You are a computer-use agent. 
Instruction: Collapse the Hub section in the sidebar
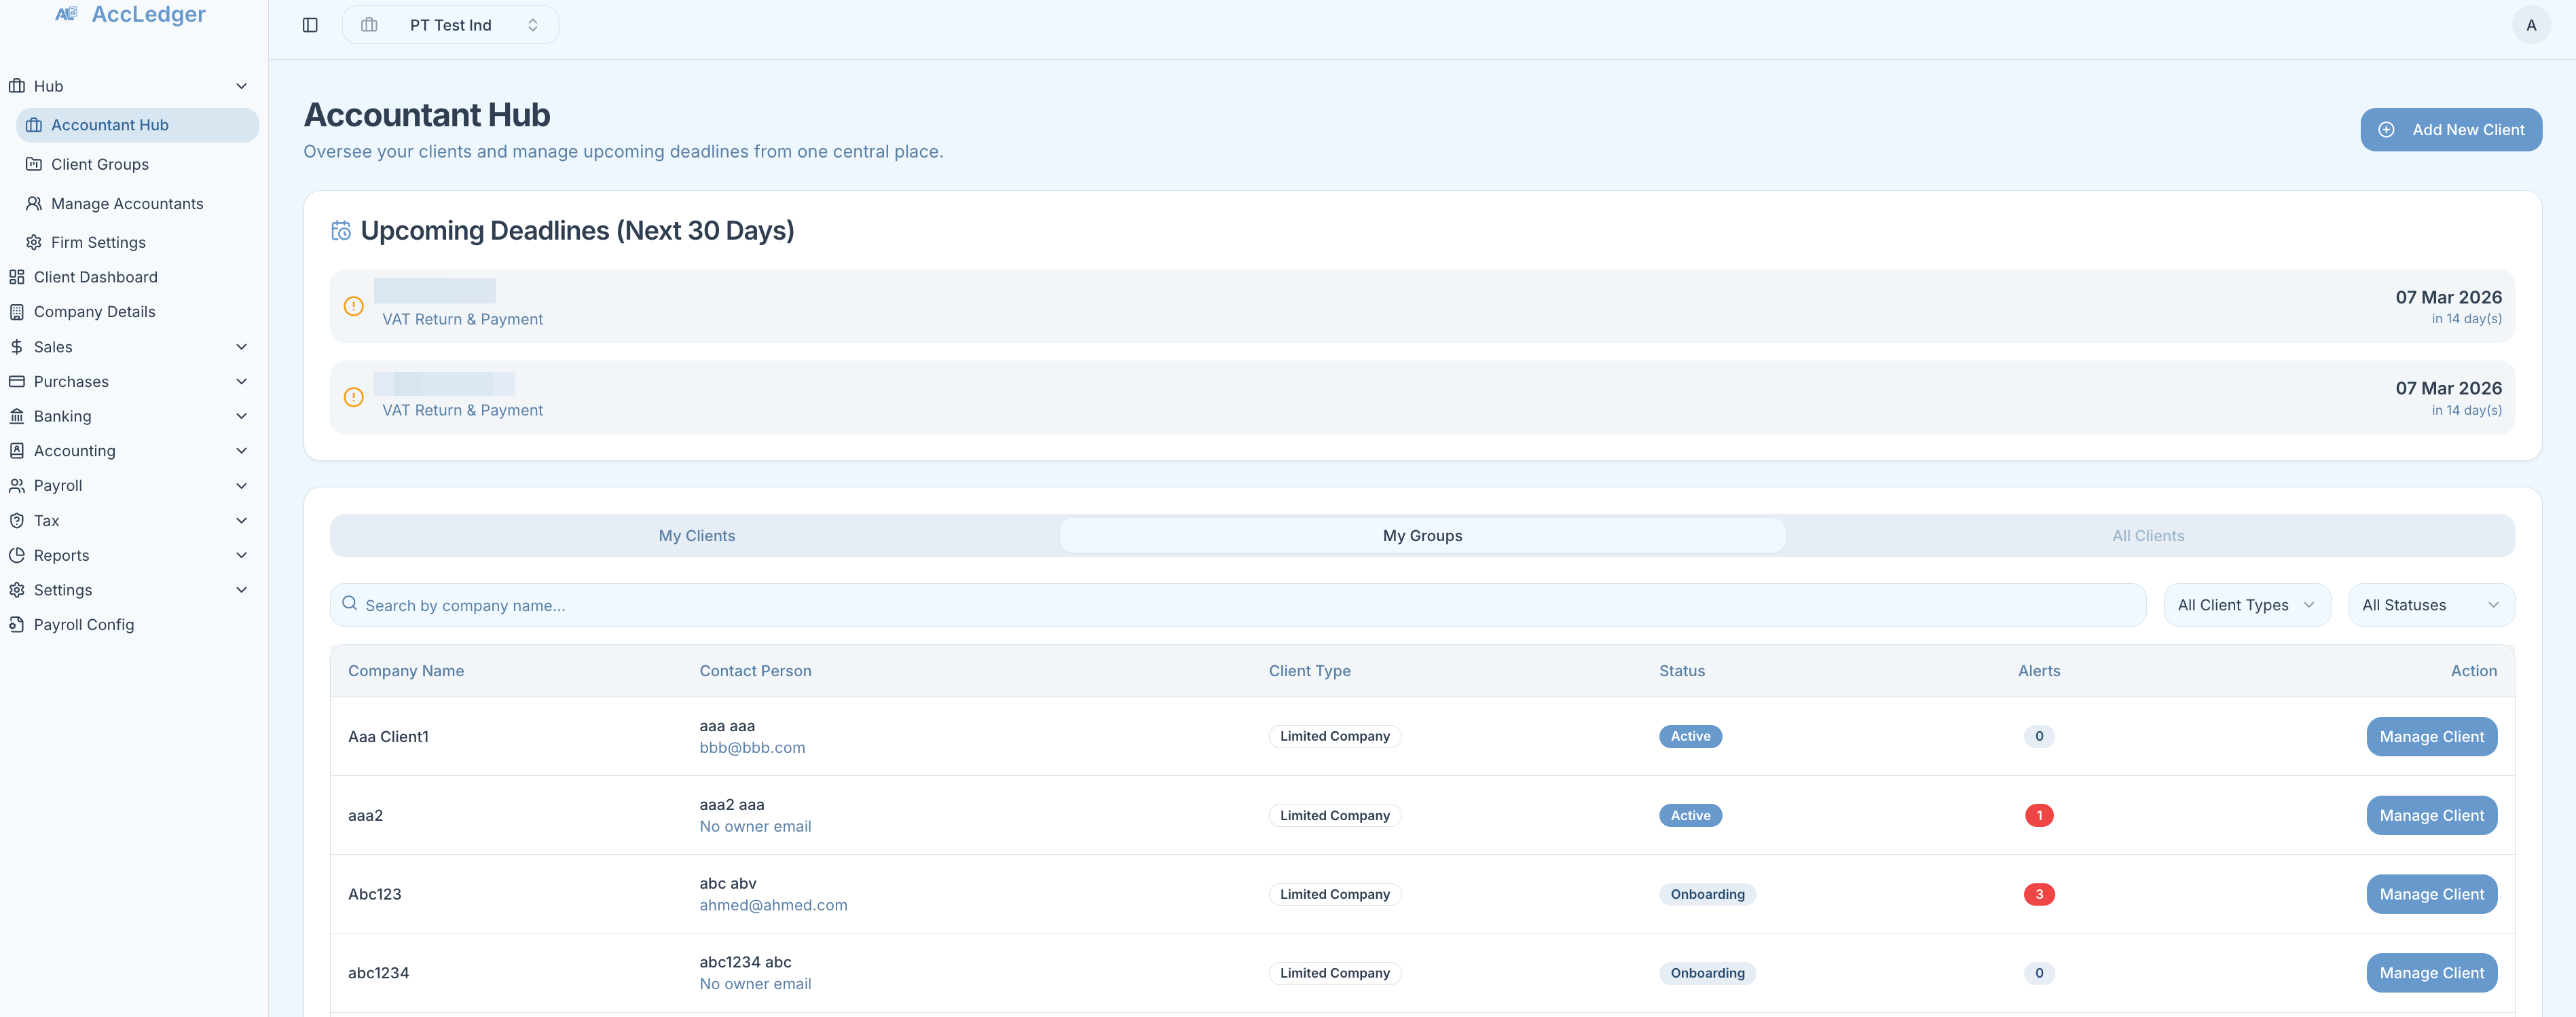(241, 86)
